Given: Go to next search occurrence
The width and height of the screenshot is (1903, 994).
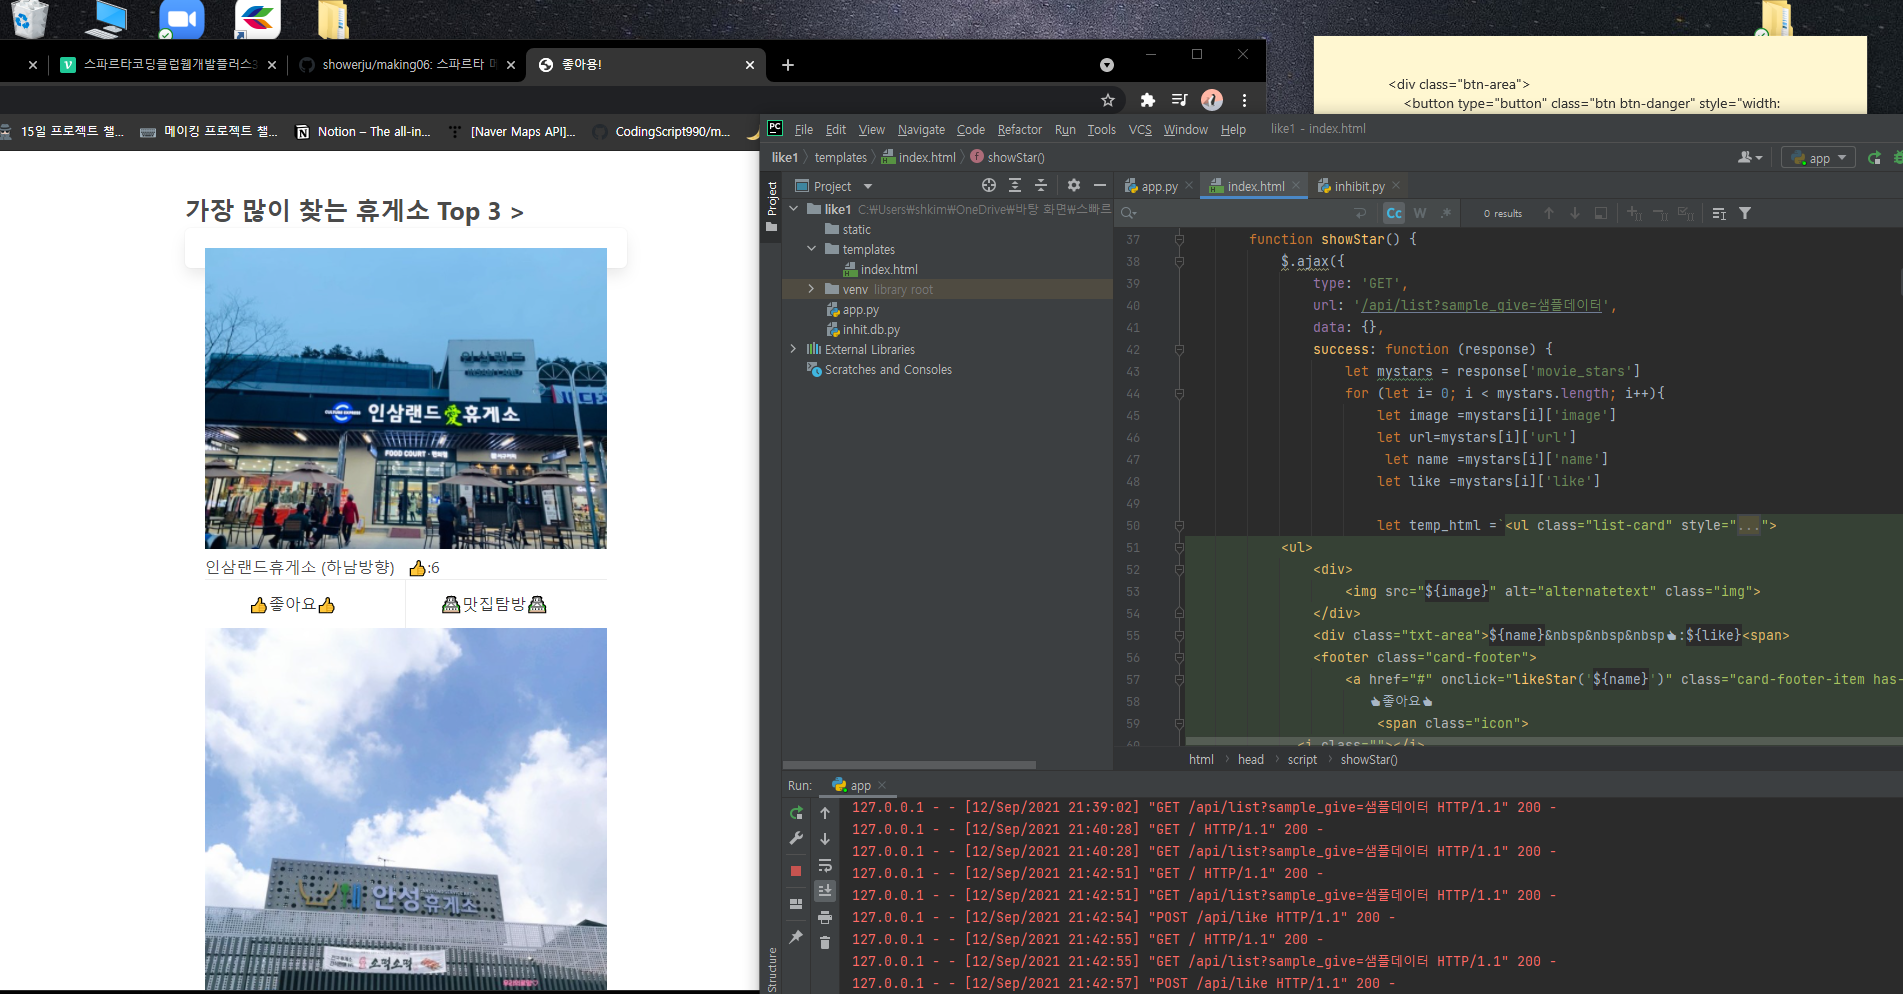Looking at the screenshot, I should point(1575,213).
